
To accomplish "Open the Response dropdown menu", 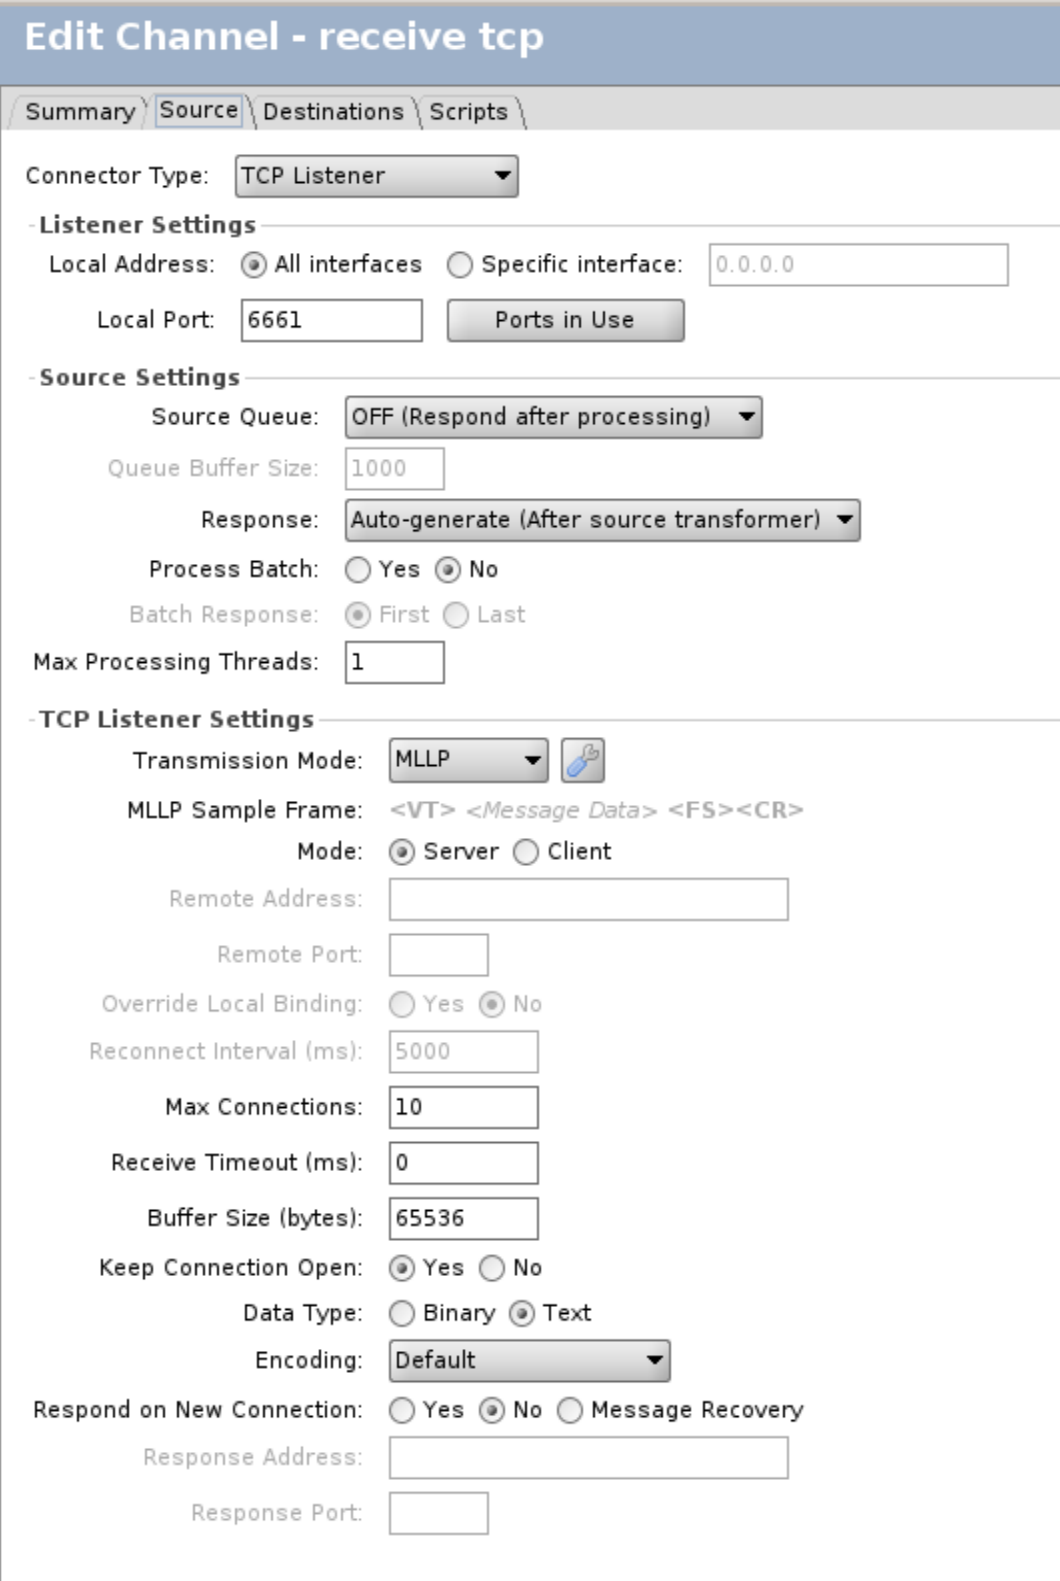I will [602, 520].
